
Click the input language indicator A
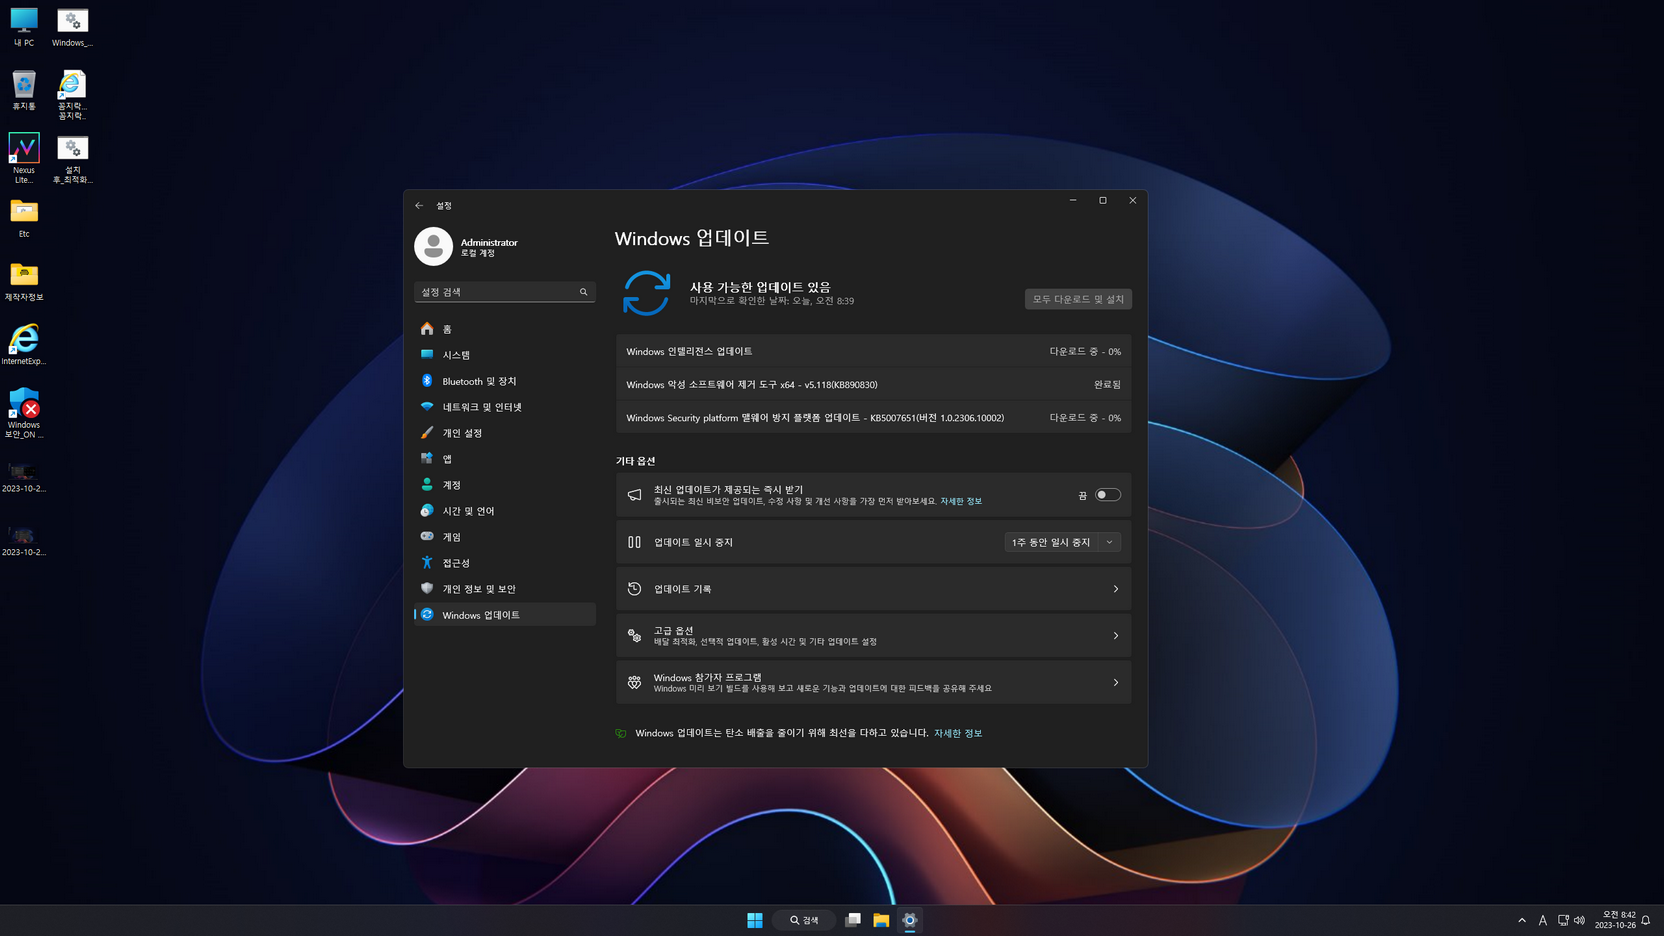point(1542,920)
